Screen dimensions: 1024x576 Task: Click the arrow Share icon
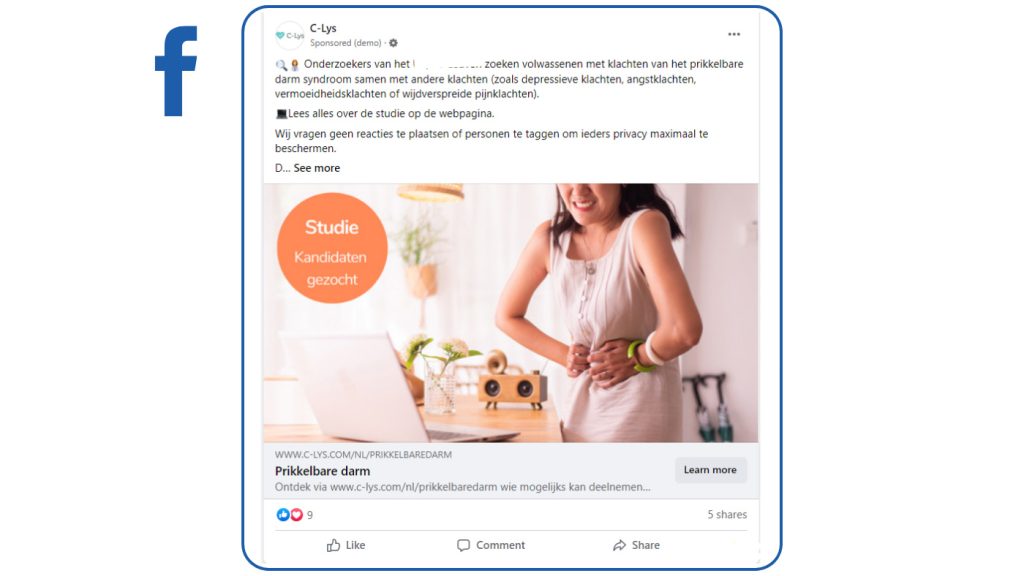619,545
